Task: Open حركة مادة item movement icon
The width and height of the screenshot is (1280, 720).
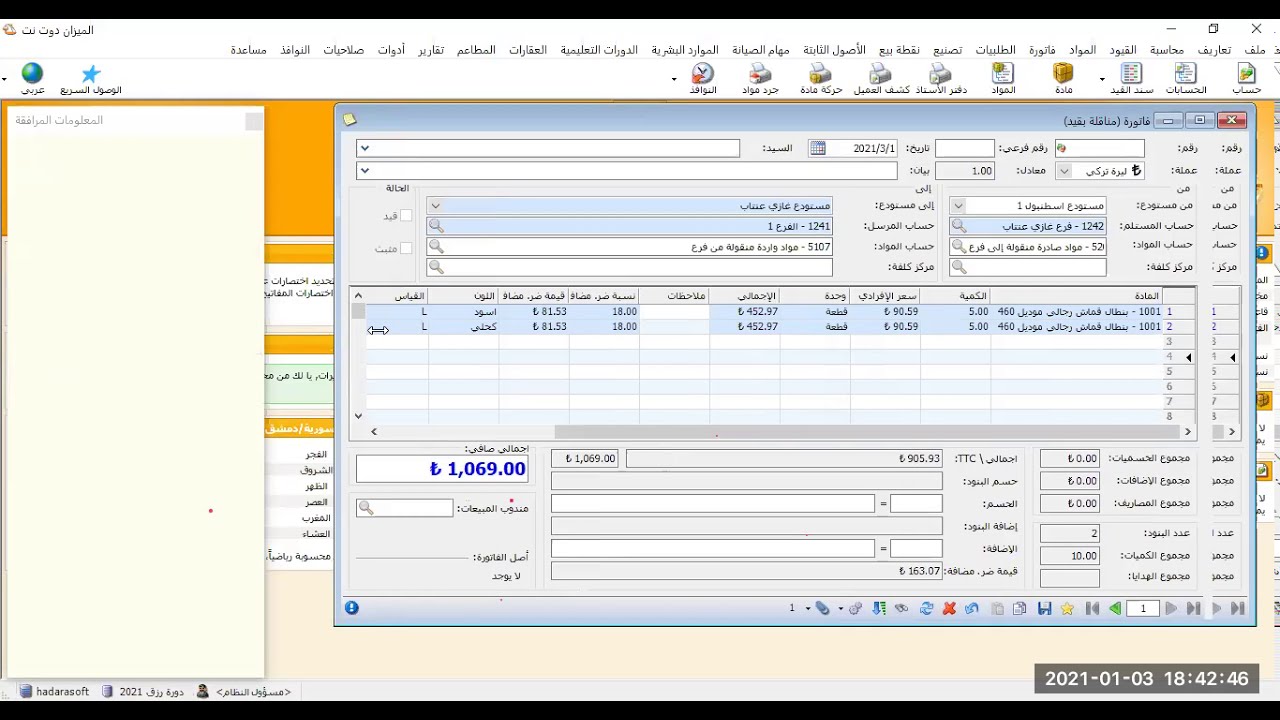Action: click(x=821, y=78)
